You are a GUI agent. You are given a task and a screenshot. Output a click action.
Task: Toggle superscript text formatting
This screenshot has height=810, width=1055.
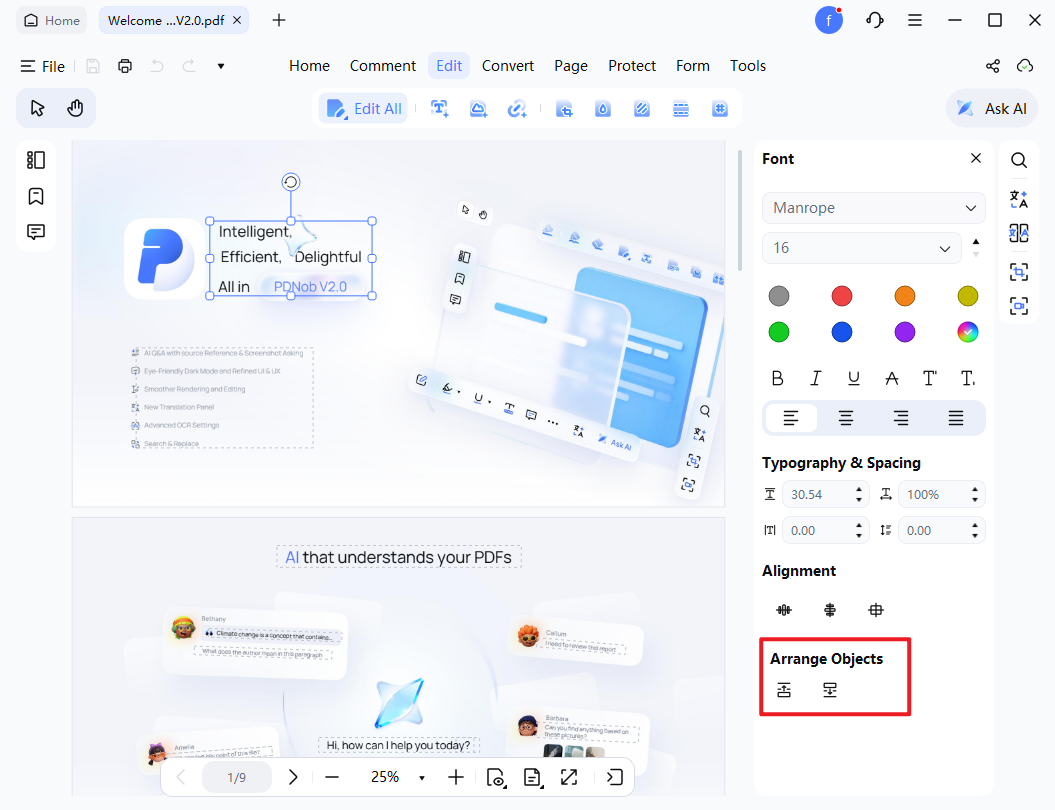click(x=929, y=379)
